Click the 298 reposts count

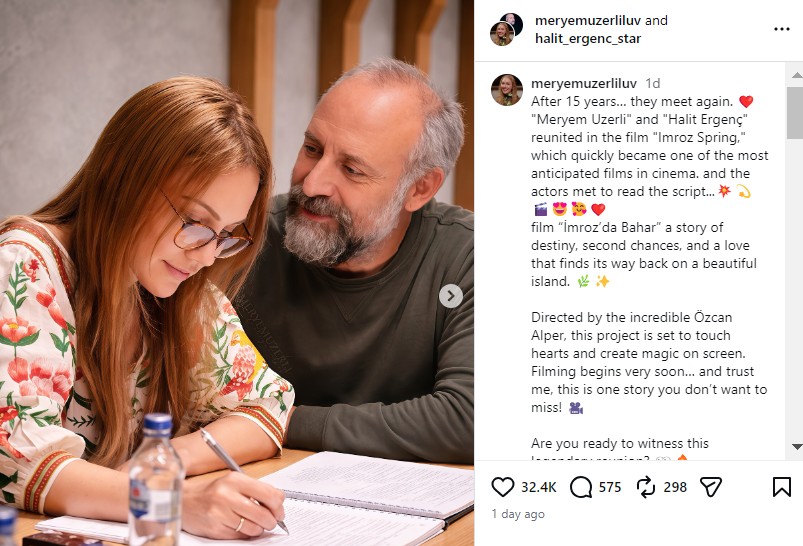(x=675, y=487)
